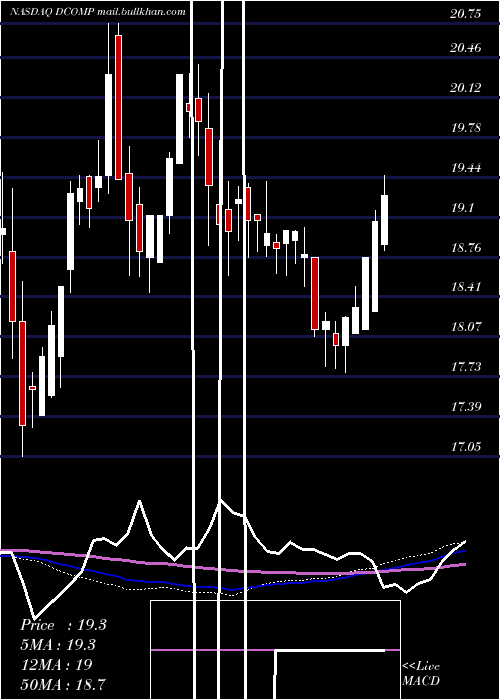Click the large red candle dropping to 18.07
This screenshot has height=700, width=500.
pyautogui.click(x=315, y=293)
